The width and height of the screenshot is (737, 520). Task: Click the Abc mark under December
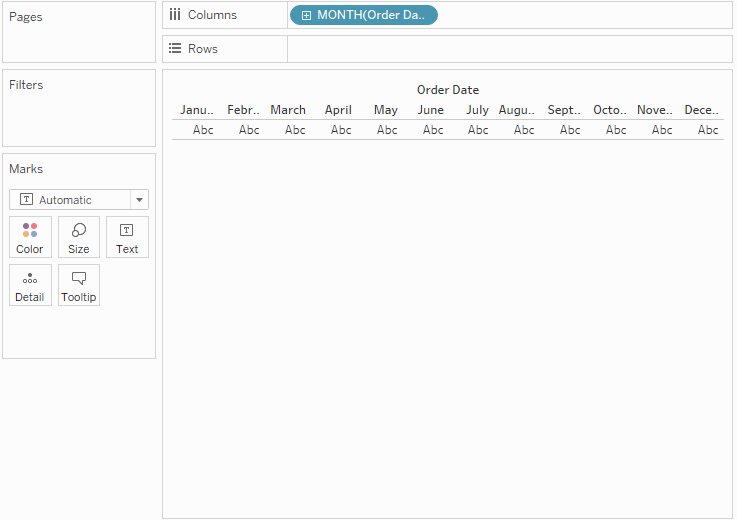point(708,130)
